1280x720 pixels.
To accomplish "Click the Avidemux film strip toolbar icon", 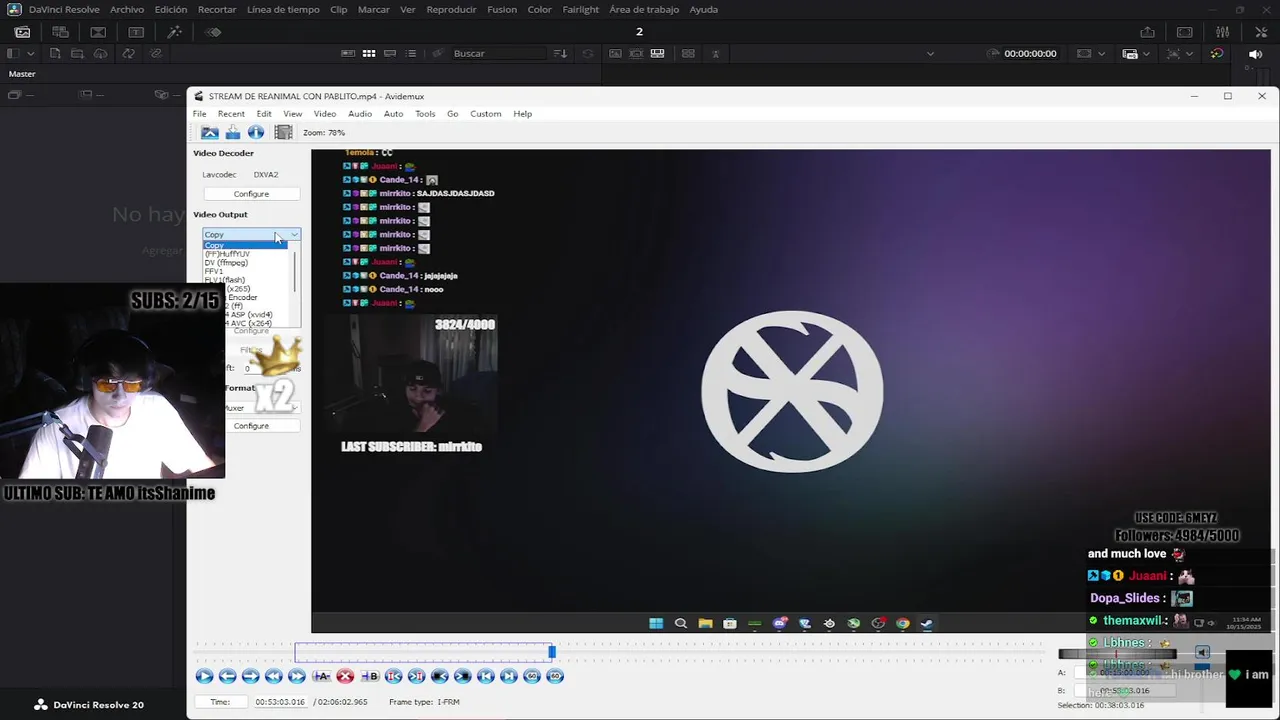I will tap(283, 132).
